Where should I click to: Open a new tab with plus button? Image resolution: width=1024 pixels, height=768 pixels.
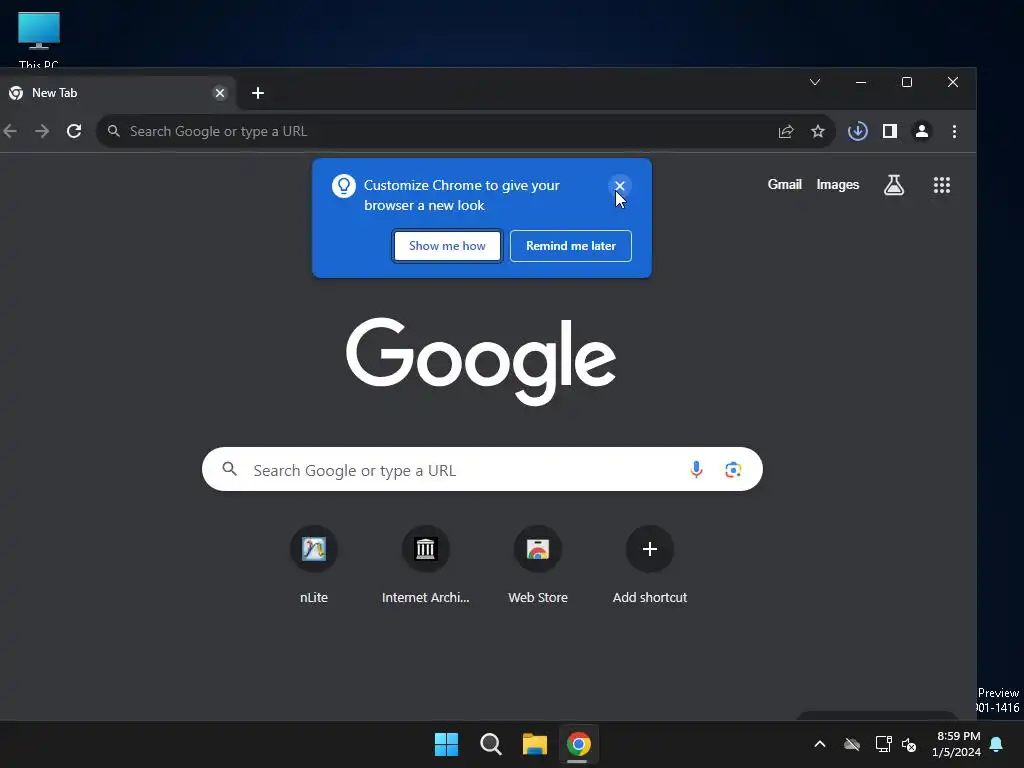point(258,93)
